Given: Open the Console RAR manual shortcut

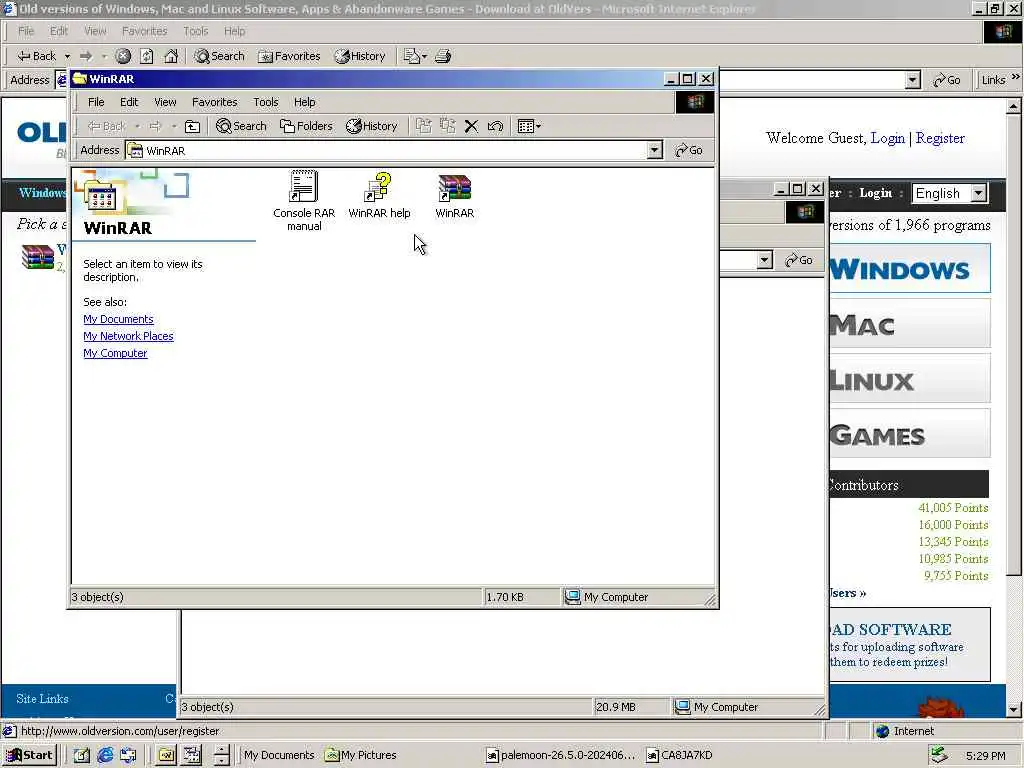Looking at the screenshot, I should 304,200.
